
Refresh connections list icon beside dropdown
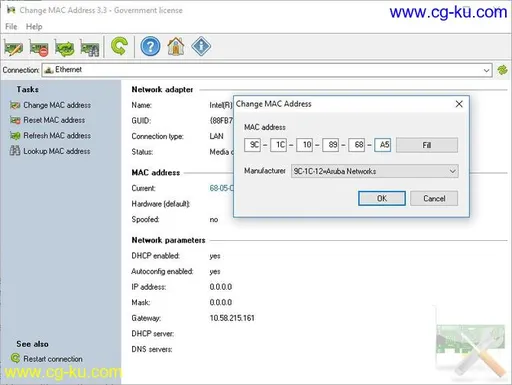[502, 70]
